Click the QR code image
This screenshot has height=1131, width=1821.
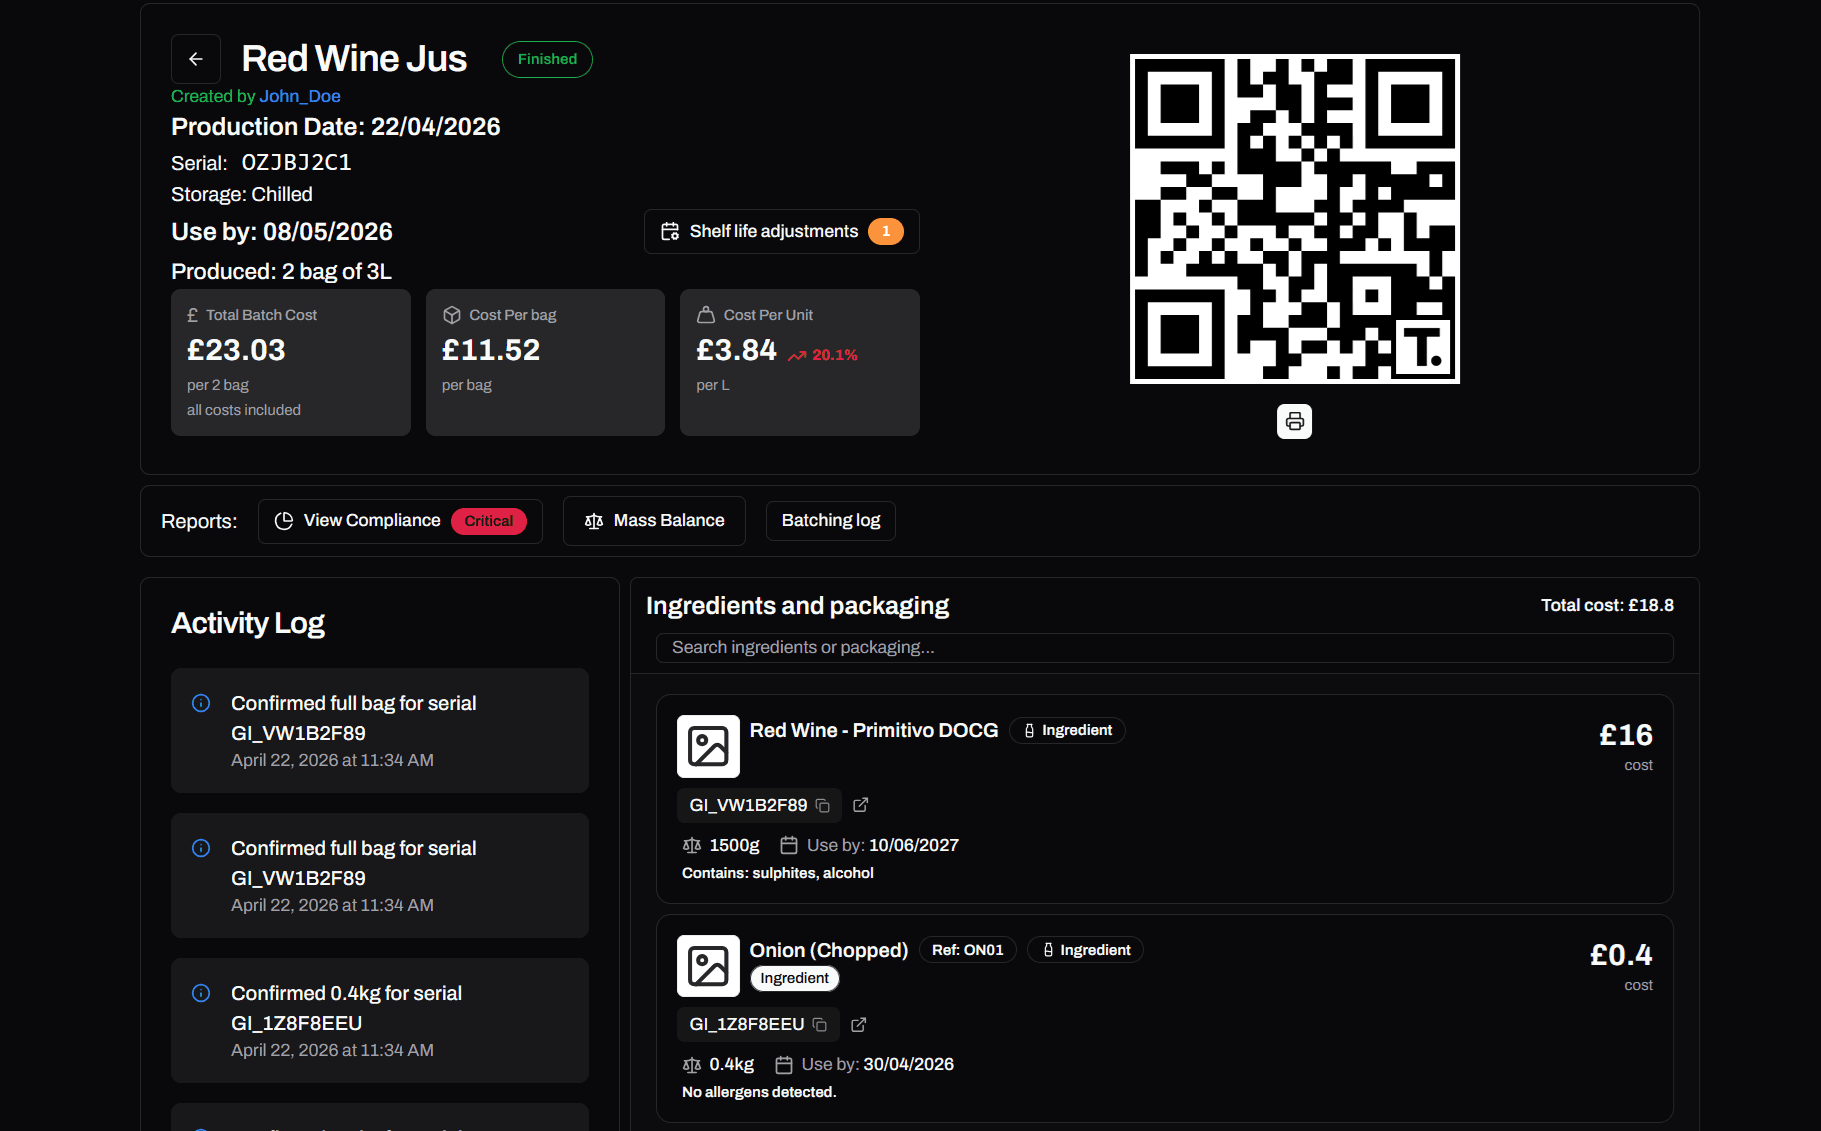[1294, 219]
